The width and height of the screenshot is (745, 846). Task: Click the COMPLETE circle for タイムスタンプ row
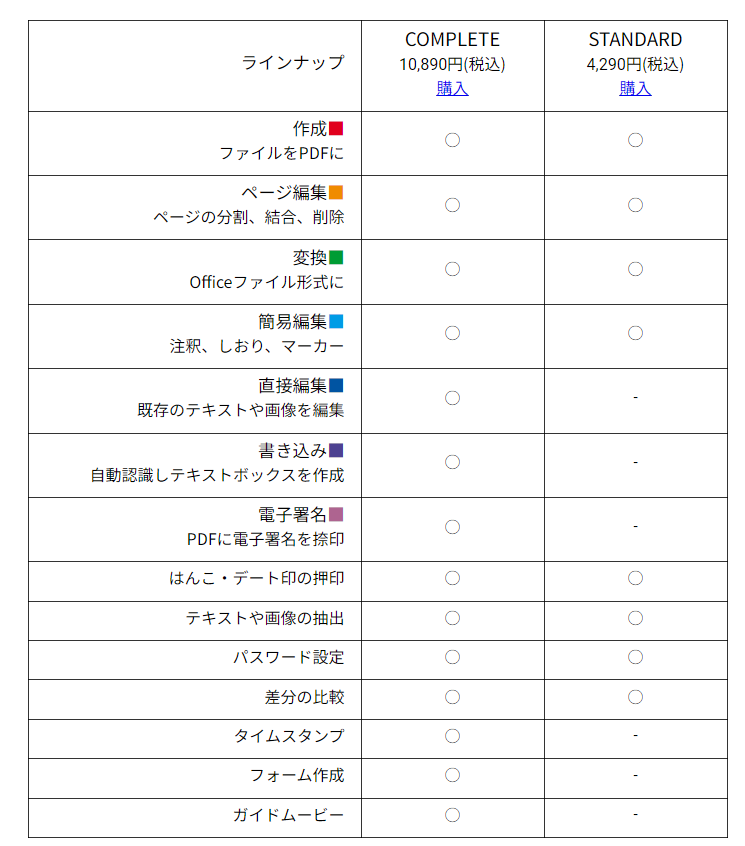tap(452, 736)
